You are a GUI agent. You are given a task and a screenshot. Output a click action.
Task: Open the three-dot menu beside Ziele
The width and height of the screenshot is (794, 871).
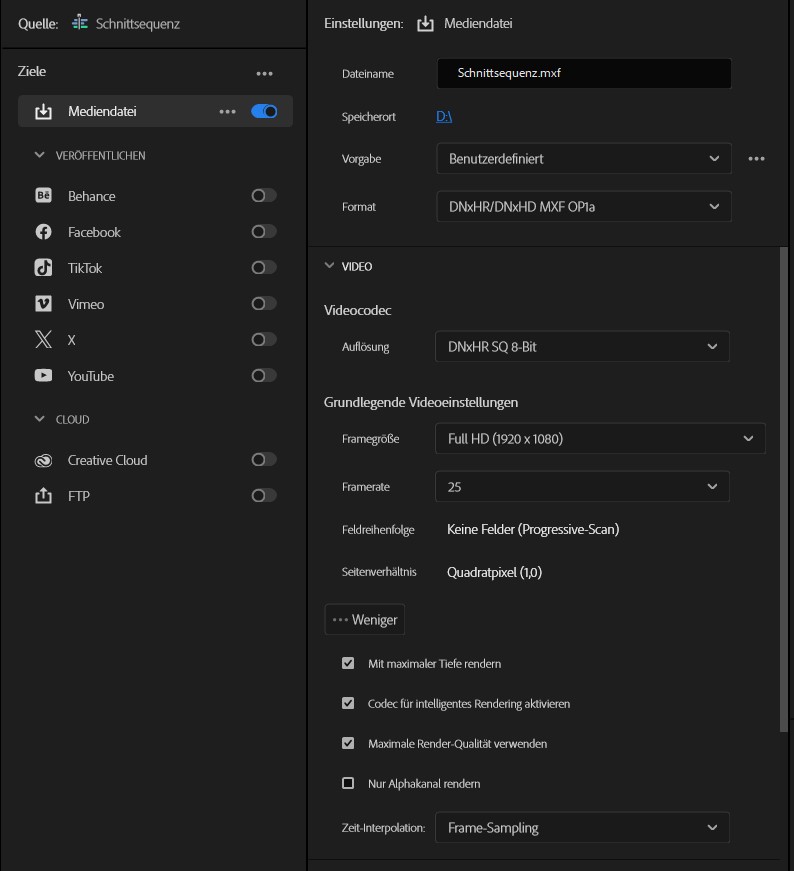click(264, 73)
